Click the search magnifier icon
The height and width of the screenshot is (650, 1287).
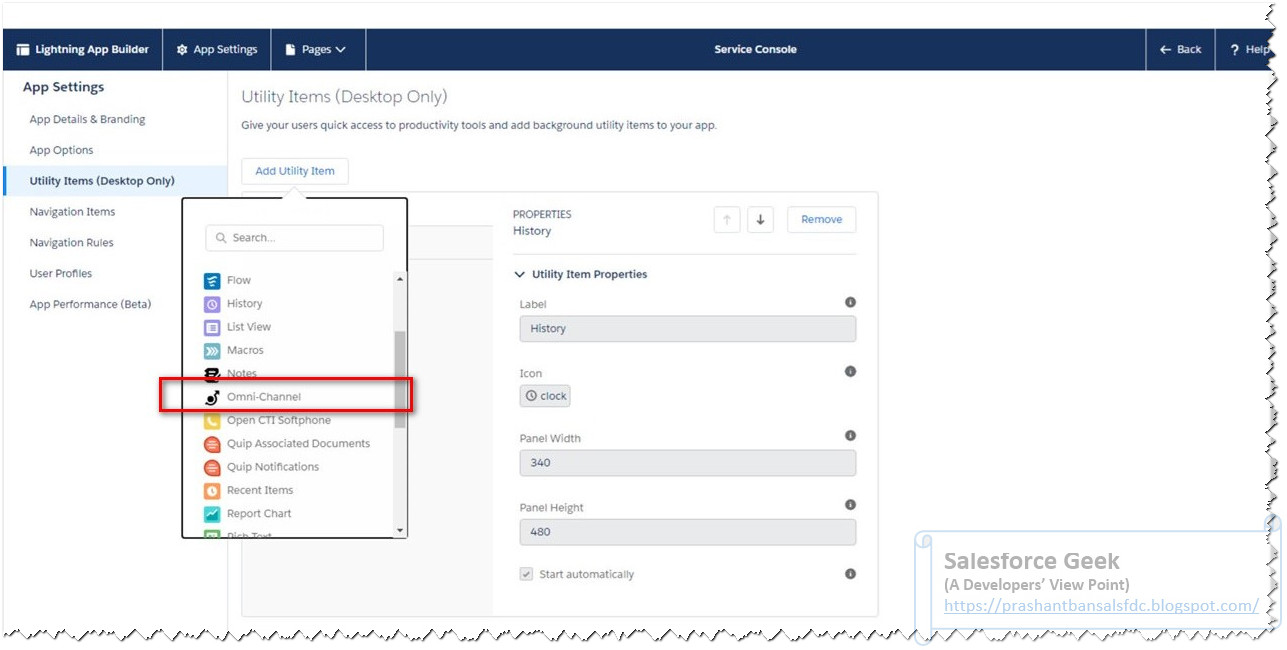point(222,238)
